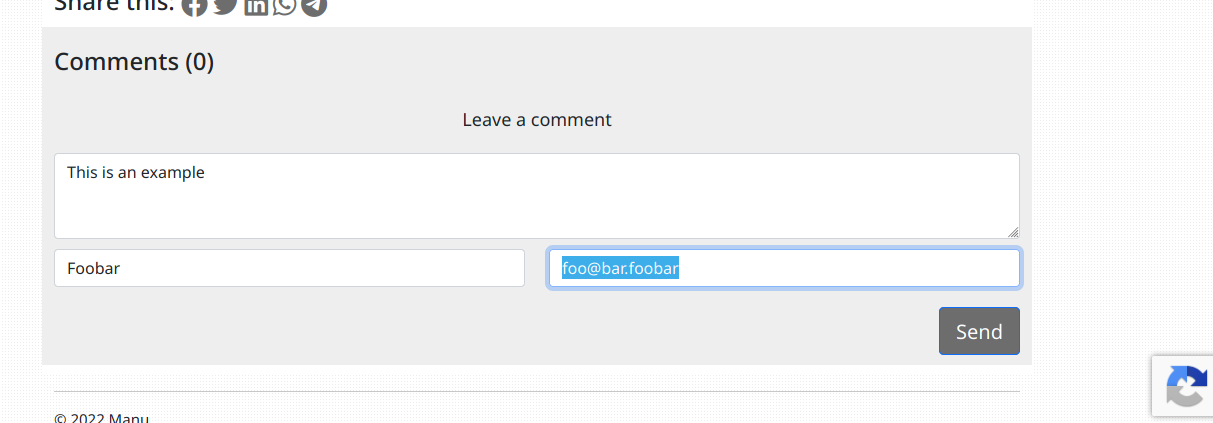Click the 'Leave a comment' label
Viewport: 1213px width, 423px height.
click(537, 120)
